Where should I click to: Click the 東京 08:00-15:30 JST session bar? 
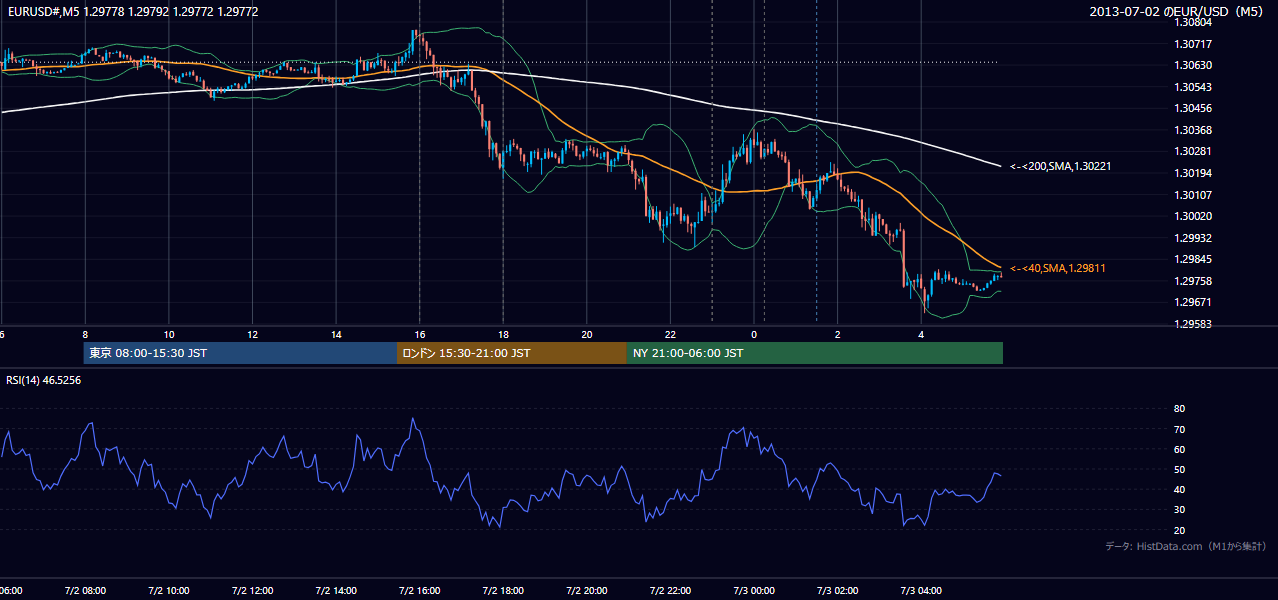(240, 353)
